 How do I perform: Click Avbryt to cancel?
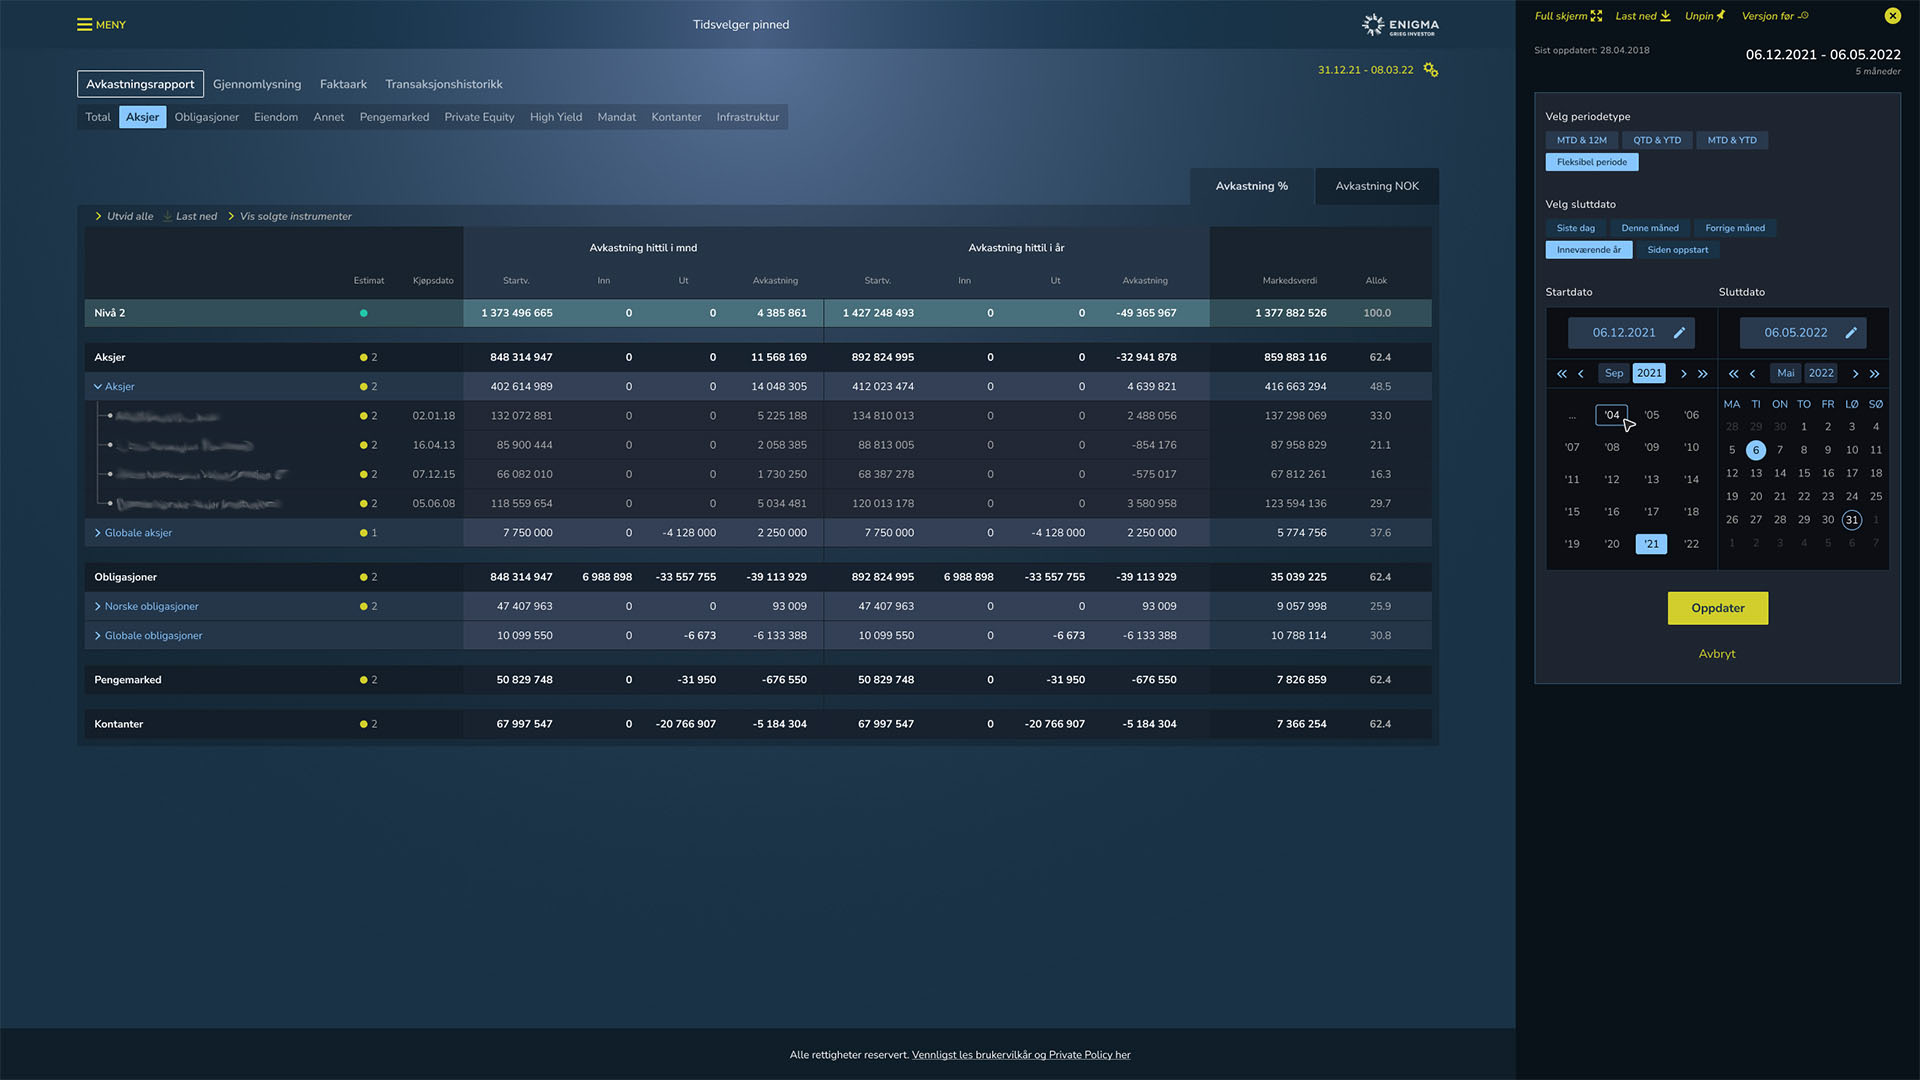(1716, 654)
